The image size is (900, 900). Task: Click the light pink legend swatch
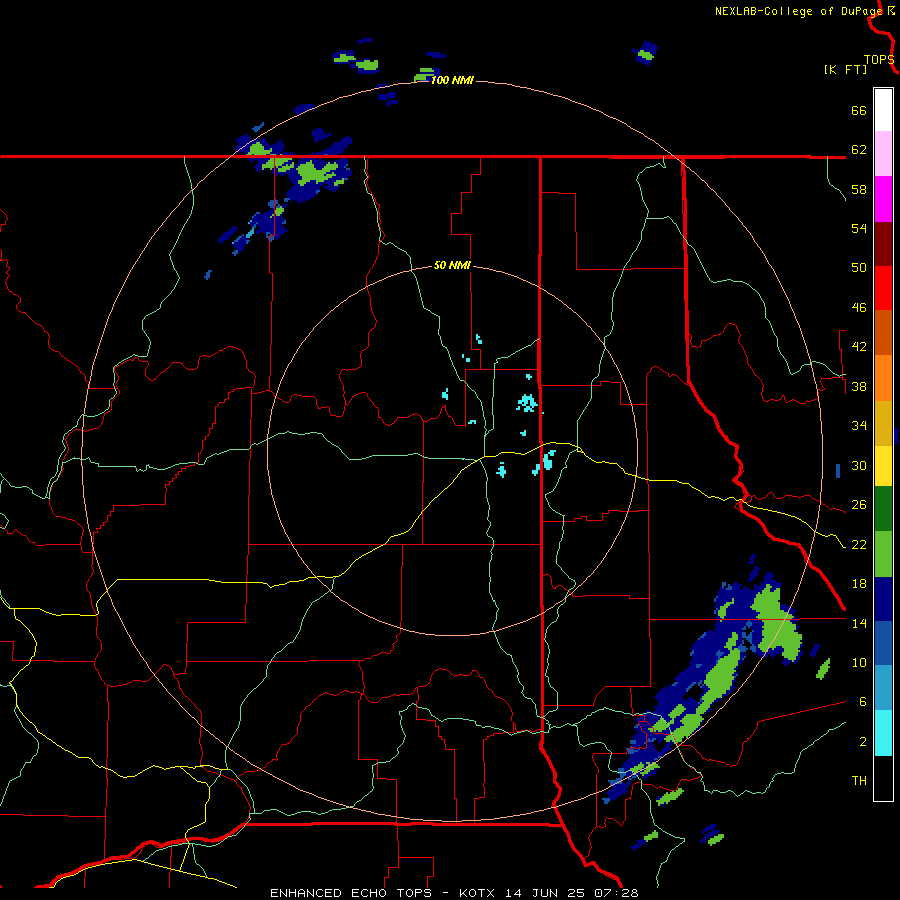(883, 153)
